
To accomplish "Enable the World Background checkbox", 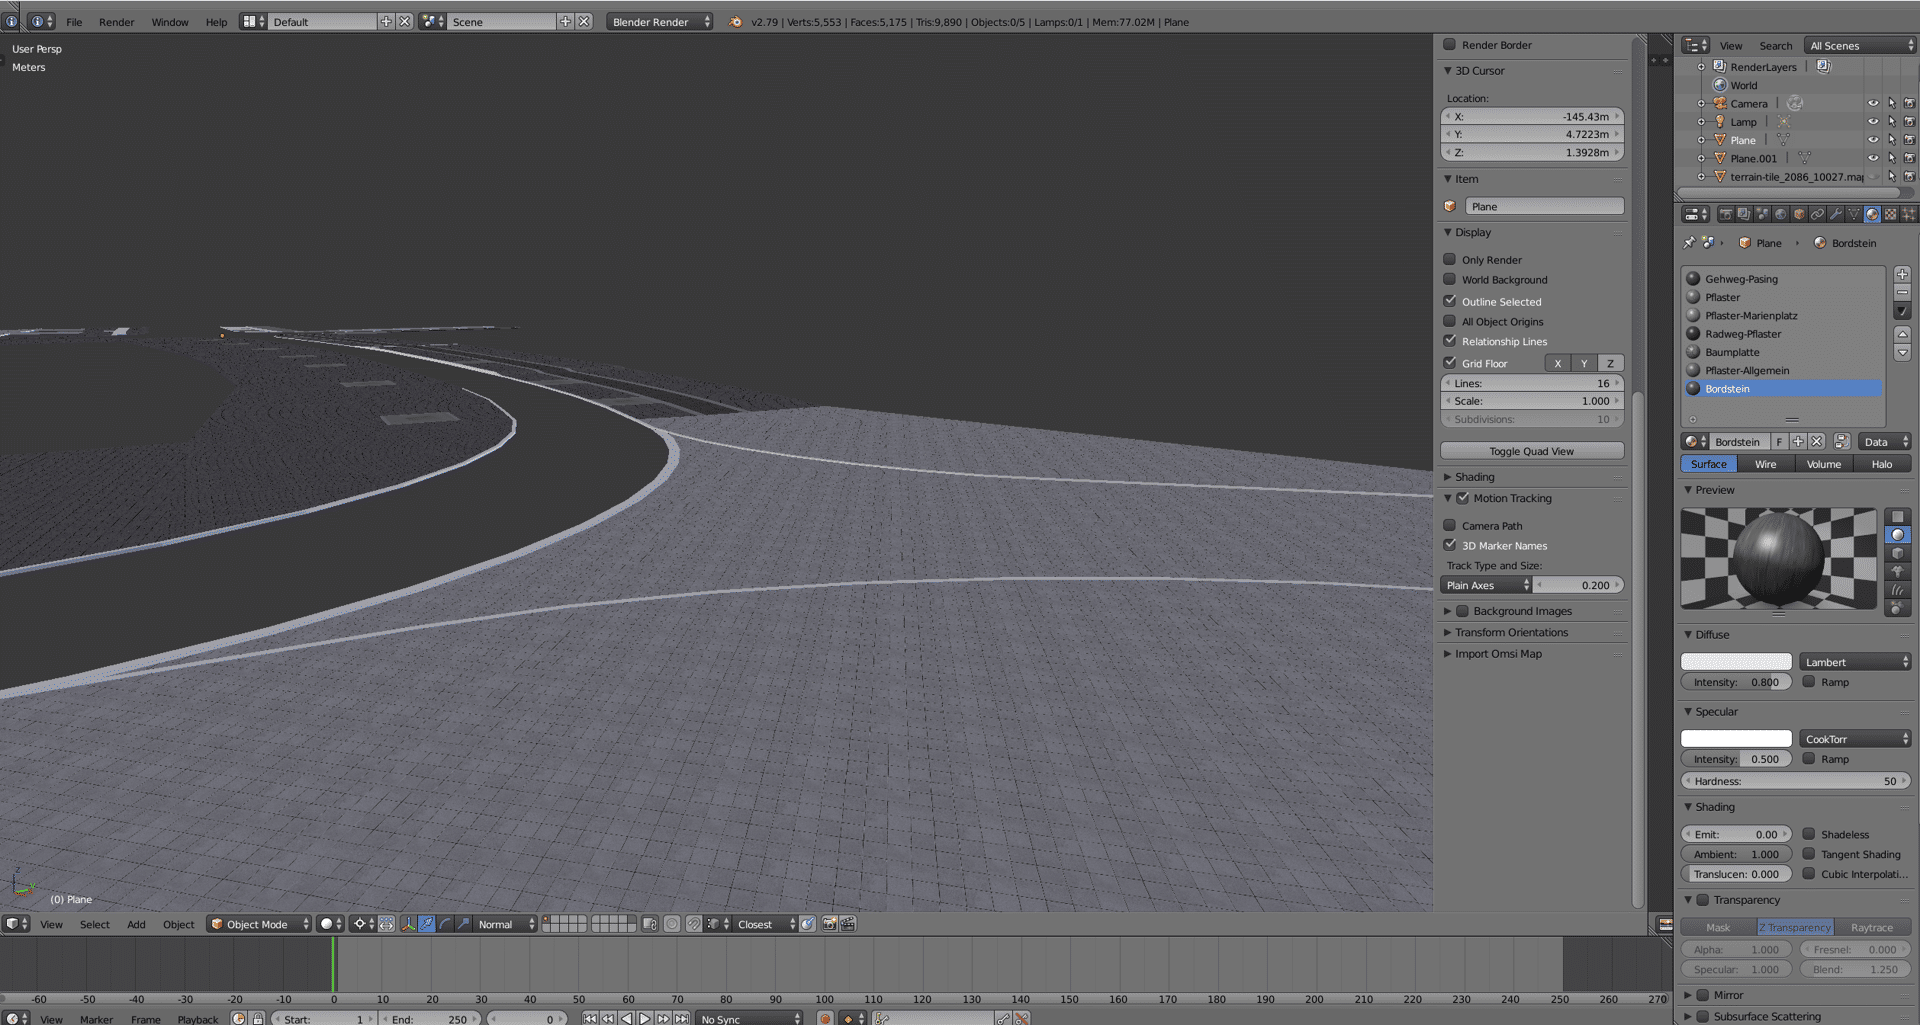I will [1449, 280].
